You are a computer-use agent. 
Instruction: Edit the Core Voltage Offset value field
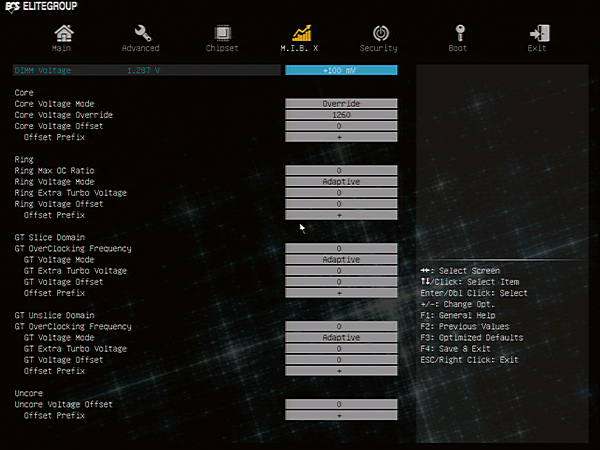point(341,126)
